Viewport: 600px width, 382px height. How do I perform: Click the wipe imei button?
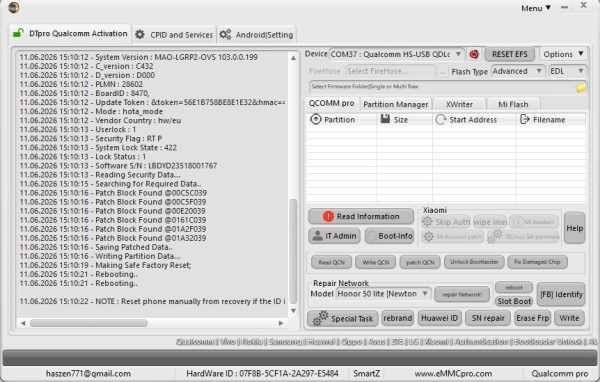coord(490,222)
